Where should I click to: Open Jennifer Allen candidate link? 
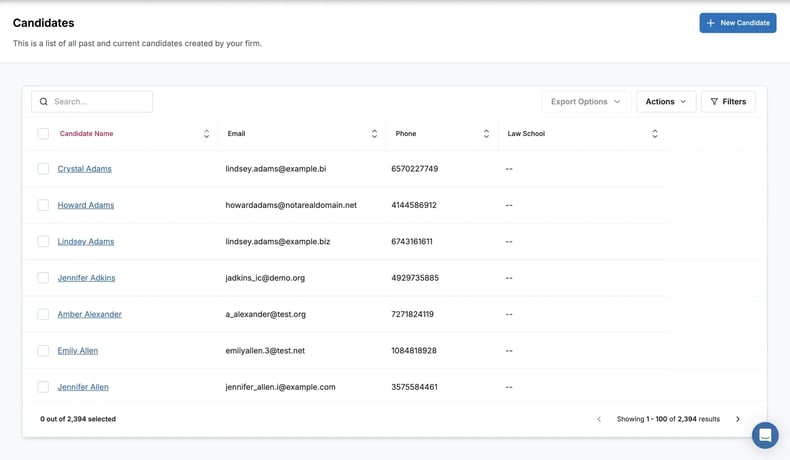coord(83,387)
